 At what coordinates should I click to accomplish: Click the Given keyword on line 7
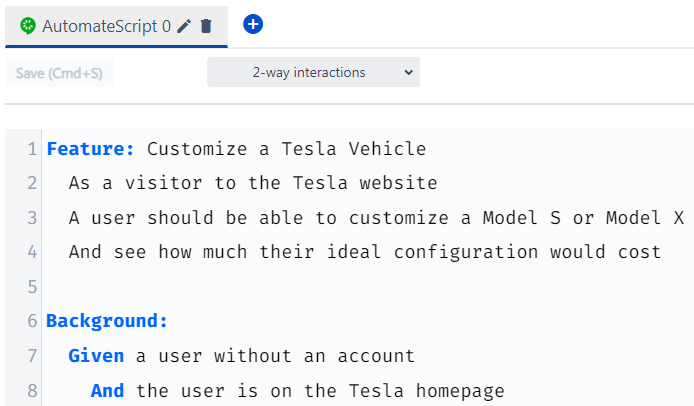[96, 356]
